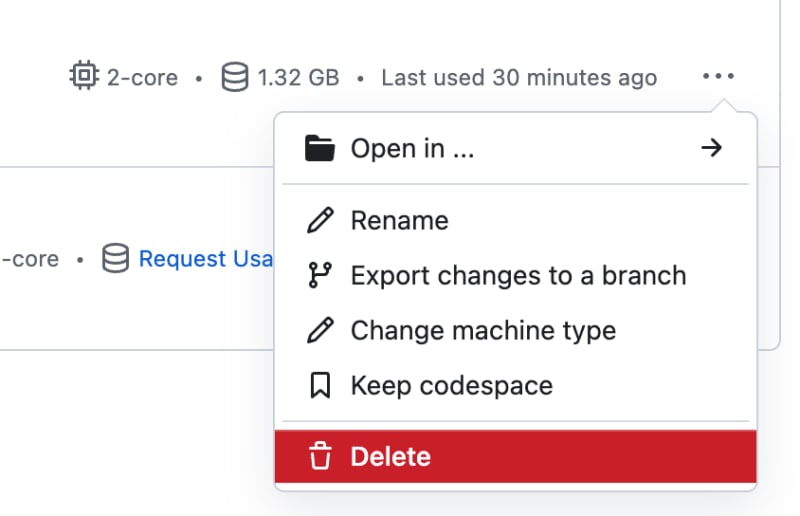The height and width of the screenshot is (516, 800).
Task: Choose Change machine type option
Action: pyautogui.click(x=515, y=330)
